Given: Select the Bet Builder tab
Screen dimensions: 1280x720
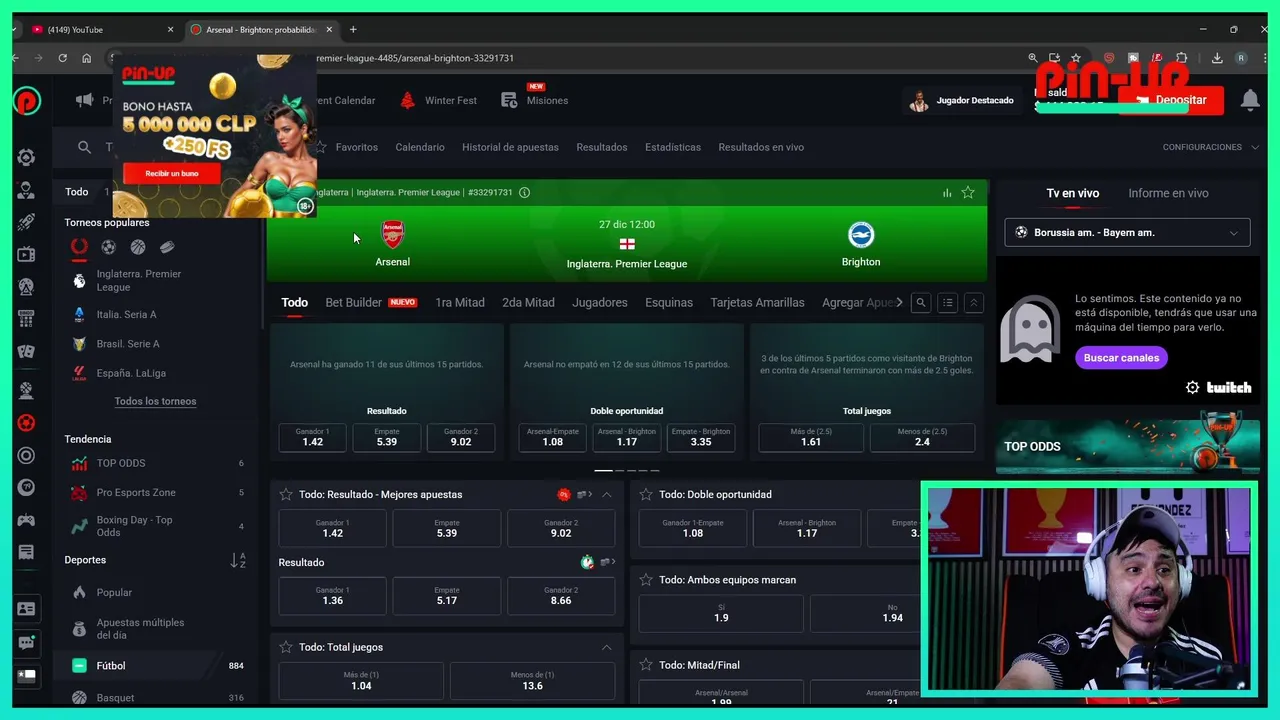Looking at the screenshot, I should pyautogui.click(x=371, y=302).
